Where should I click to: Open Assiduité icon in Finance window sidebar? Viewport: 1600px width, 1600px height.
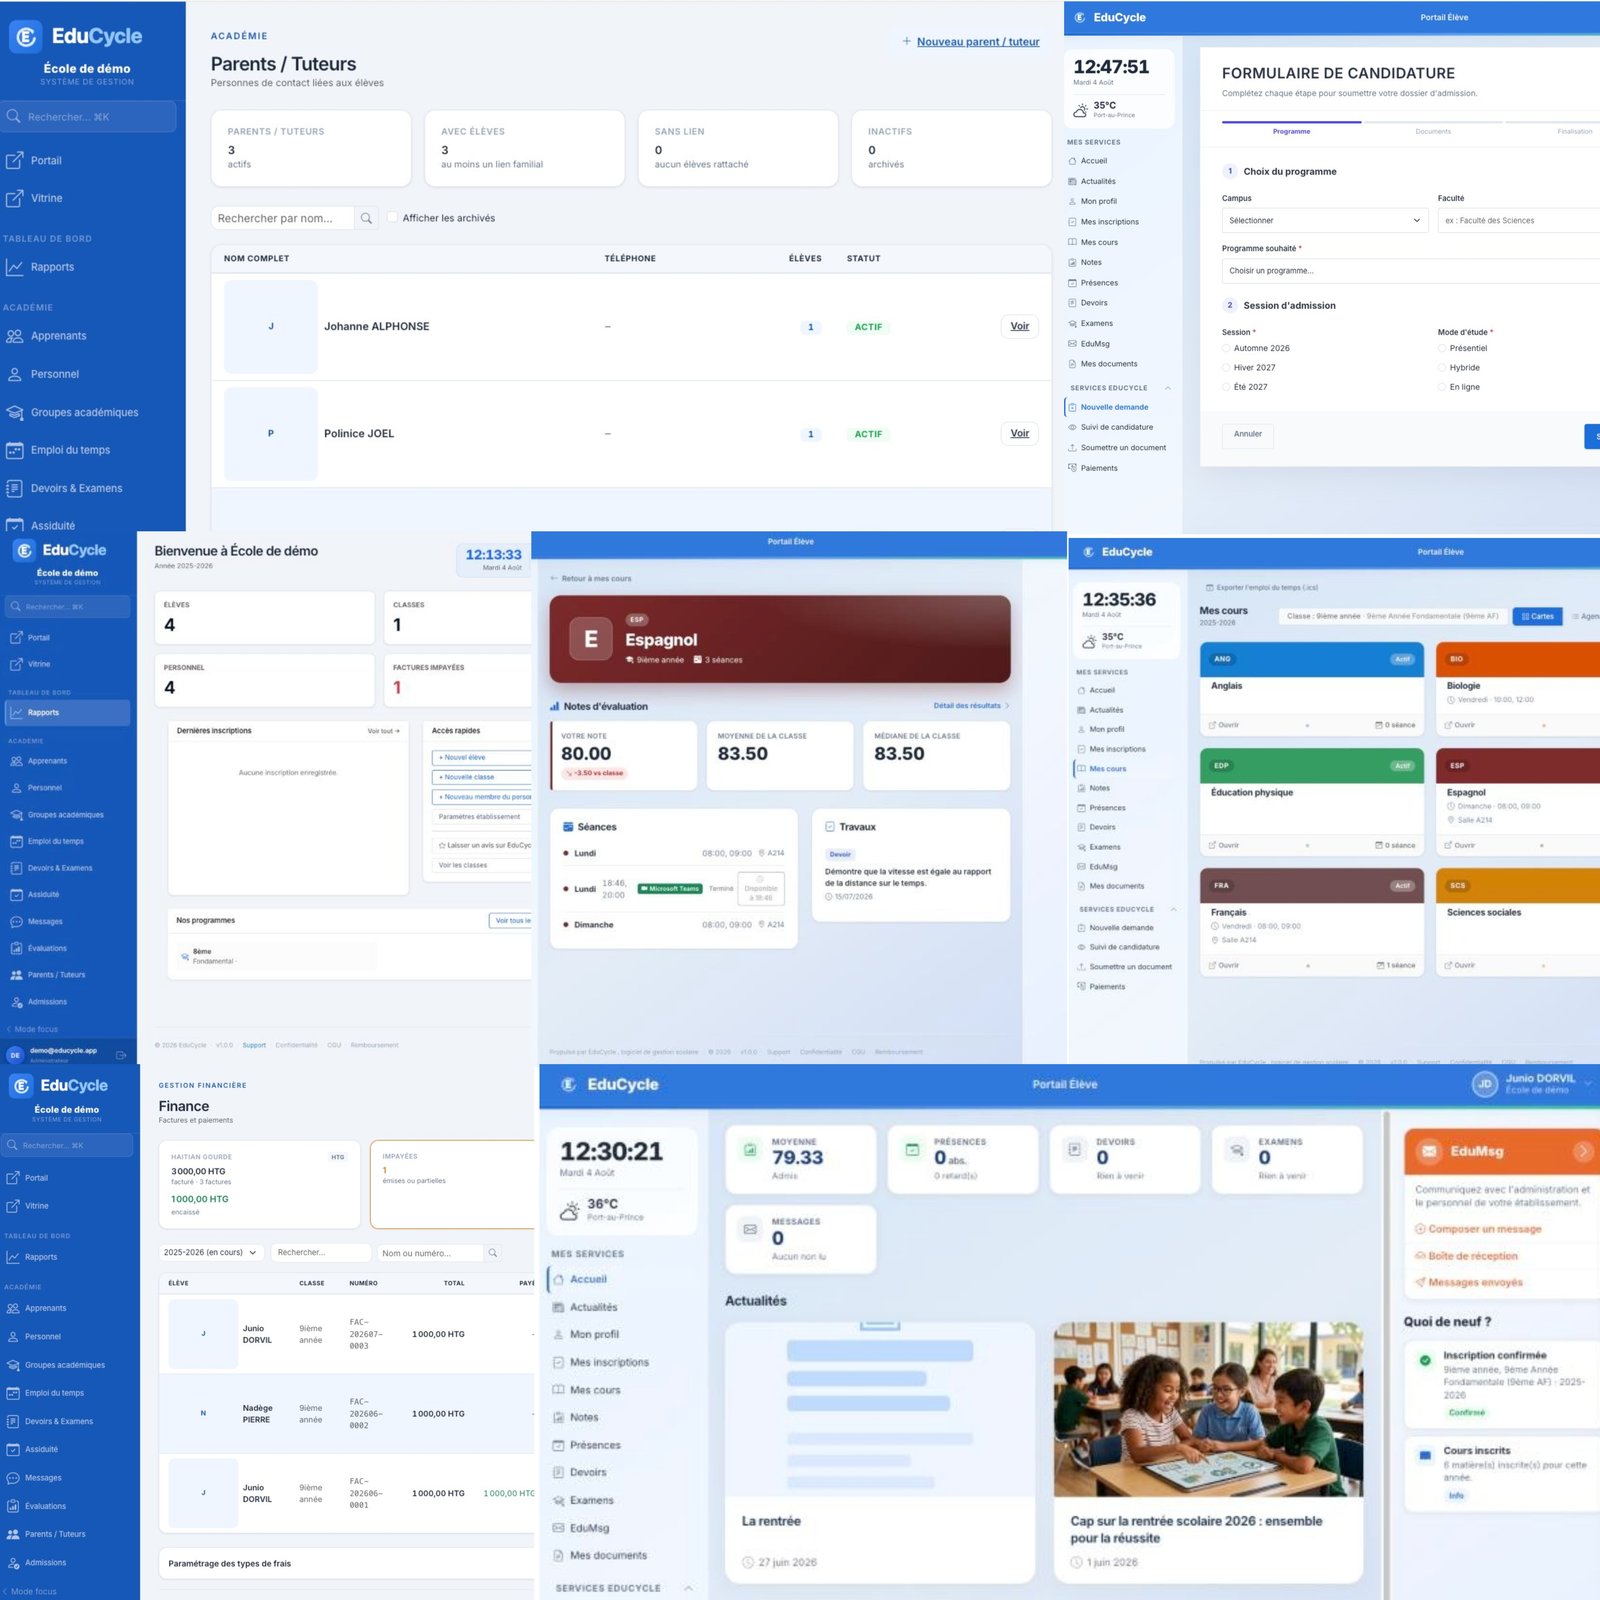click(x=13, y=1449)
